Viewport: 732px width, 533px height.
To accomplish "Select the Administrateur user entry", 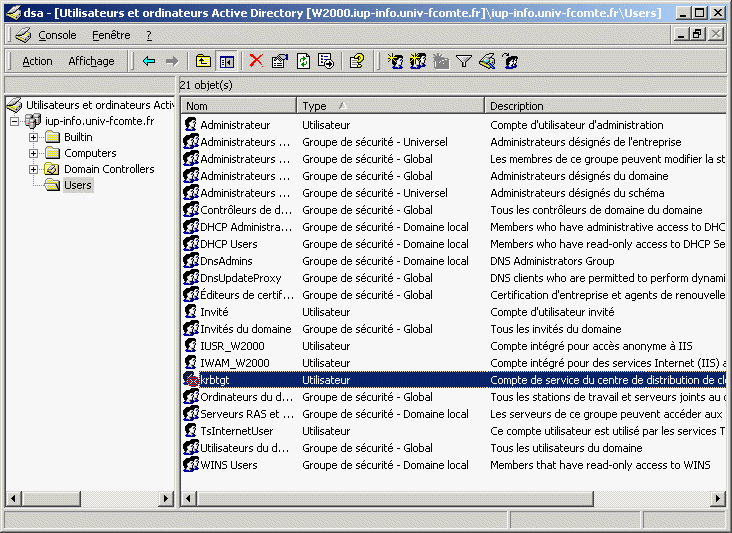I will click(x=235, y=125).
